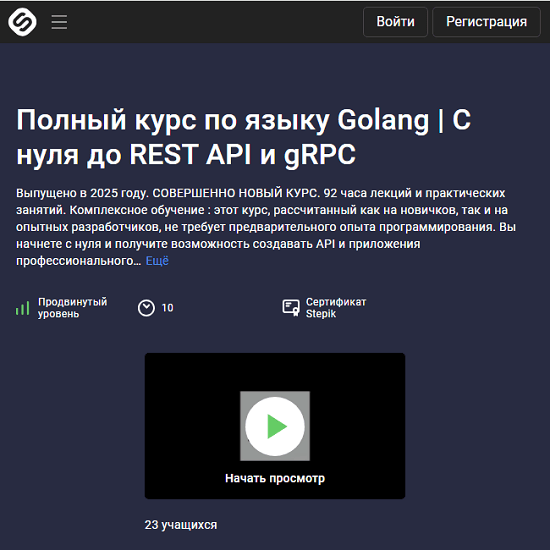Click the word профессионального before the Ещё link

79,261
